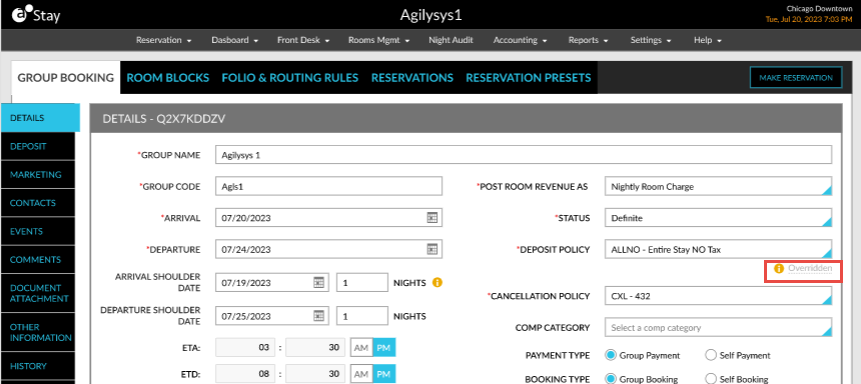Select Self Payment radio button
861x384 pixels.
point(711,355)
